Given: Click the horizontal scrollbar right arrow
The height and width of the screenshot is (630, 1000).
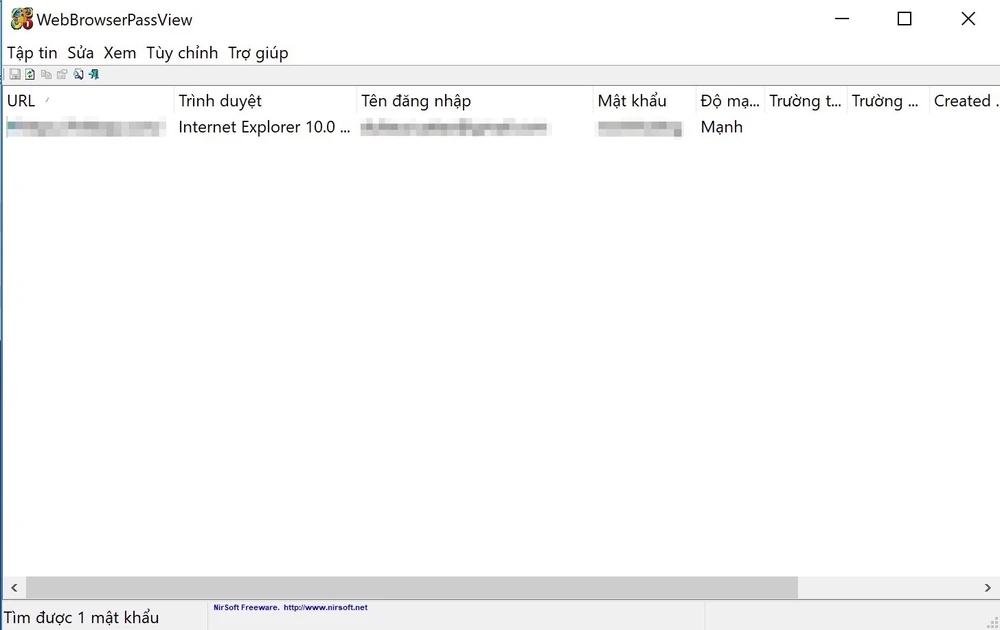Looking at the screenshot, I should click(987, 587).
